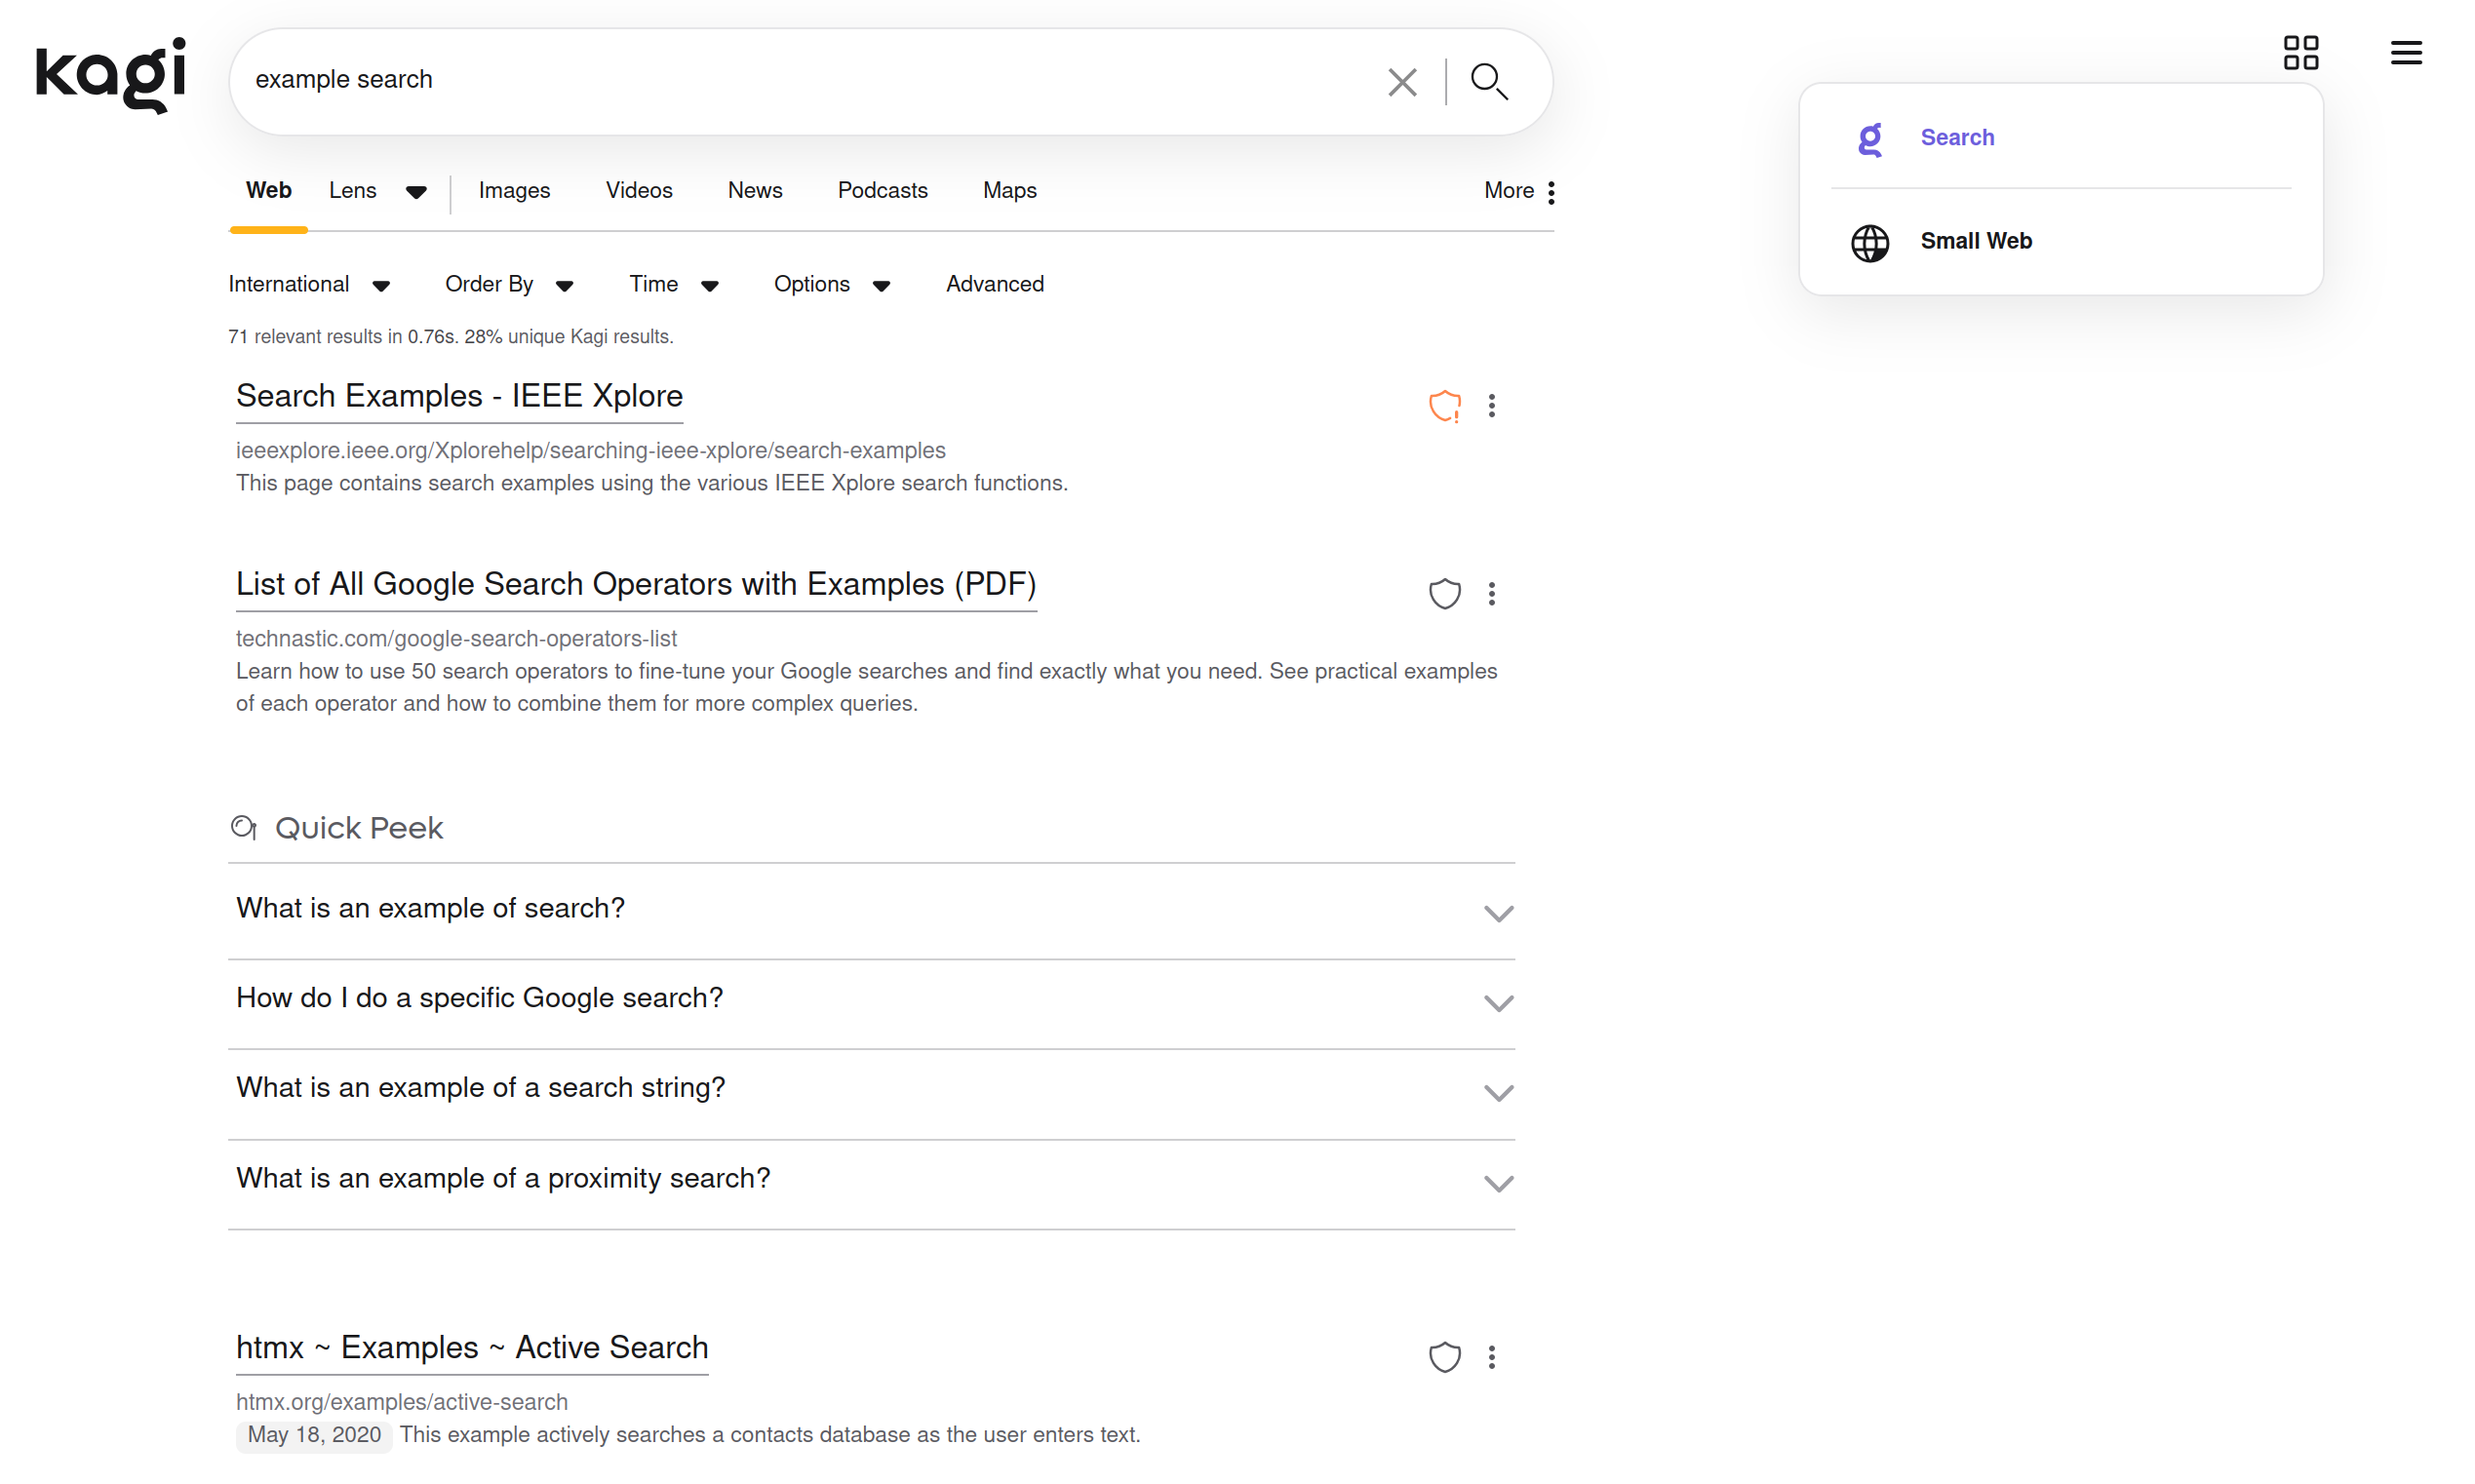Clear the search query with X icon
Viewport: 2475px width, 1484px height.
[1402, 82]
